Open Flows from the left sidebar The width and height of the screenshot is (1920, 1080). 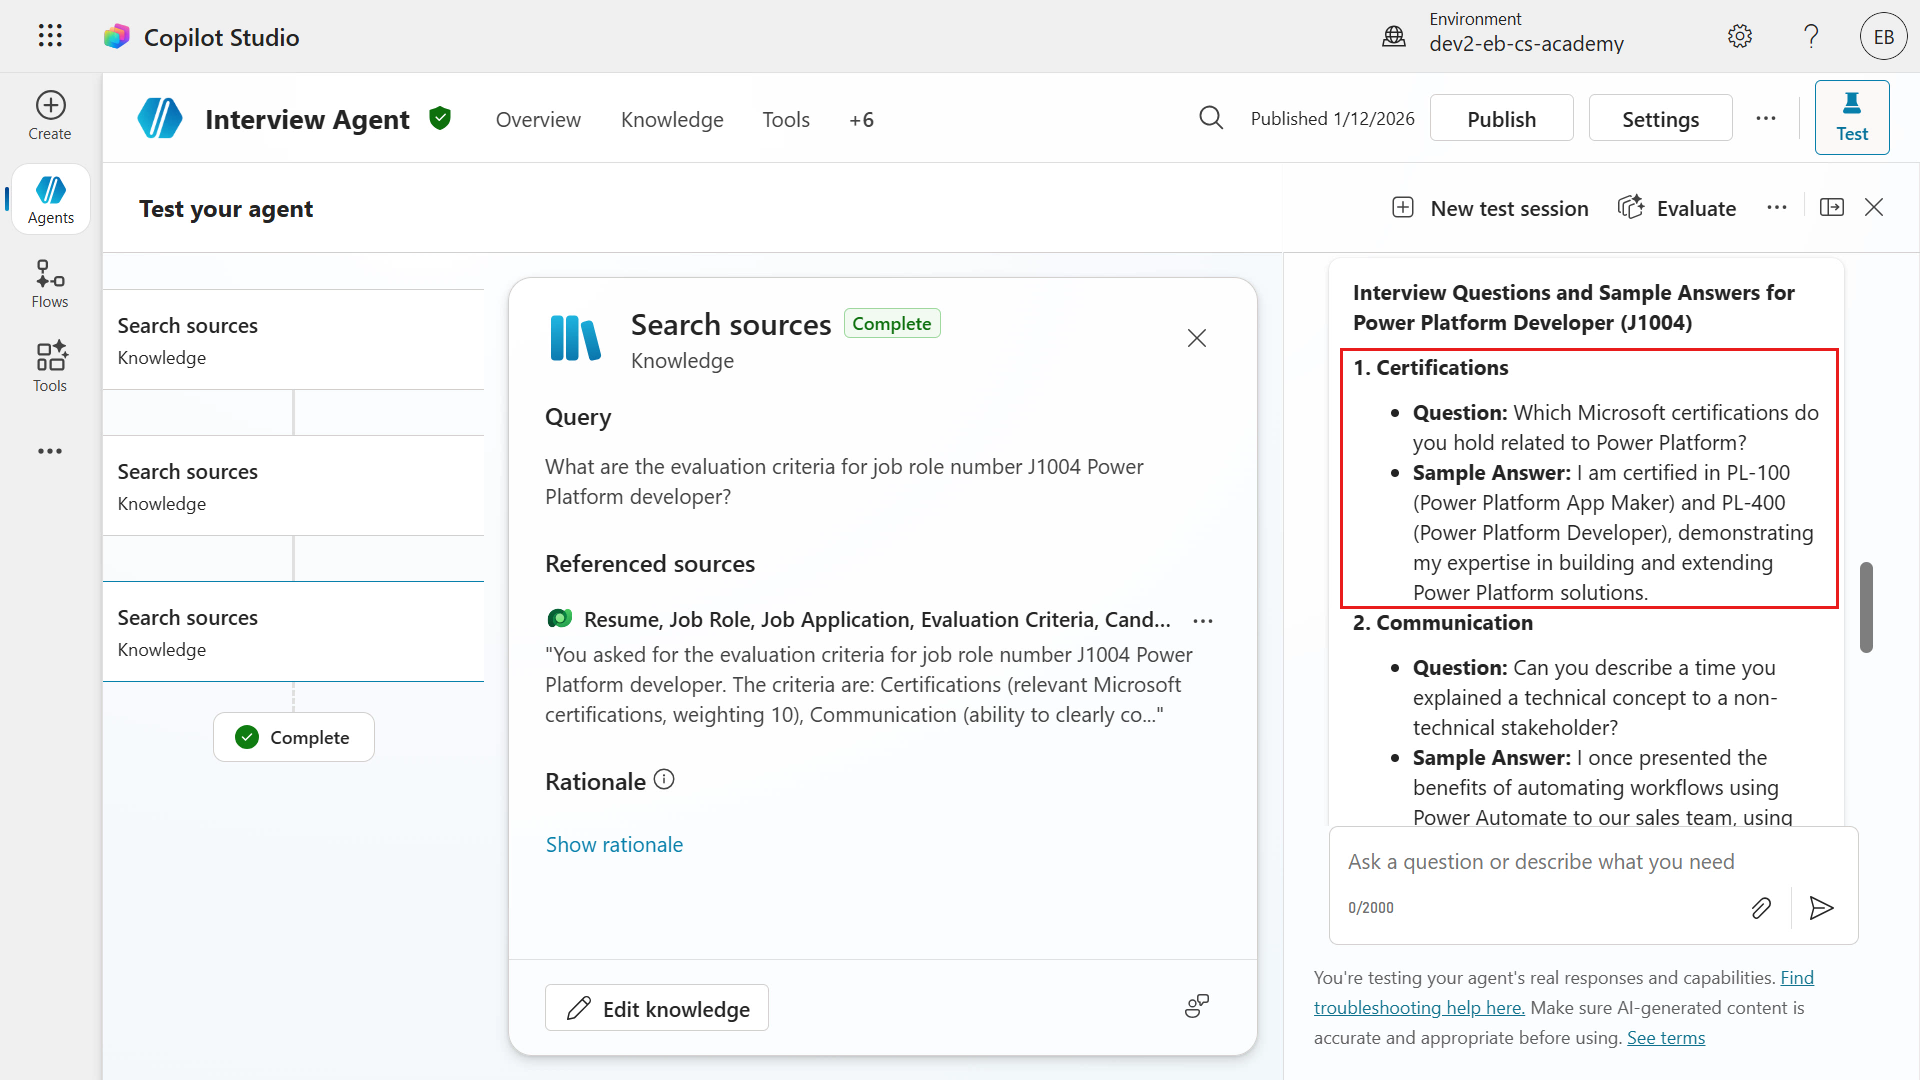pos(50,285)
